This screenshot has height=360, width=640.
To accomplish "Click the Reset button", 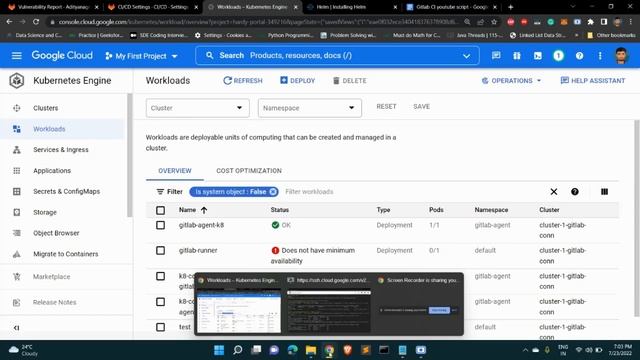I will (386, 107).
